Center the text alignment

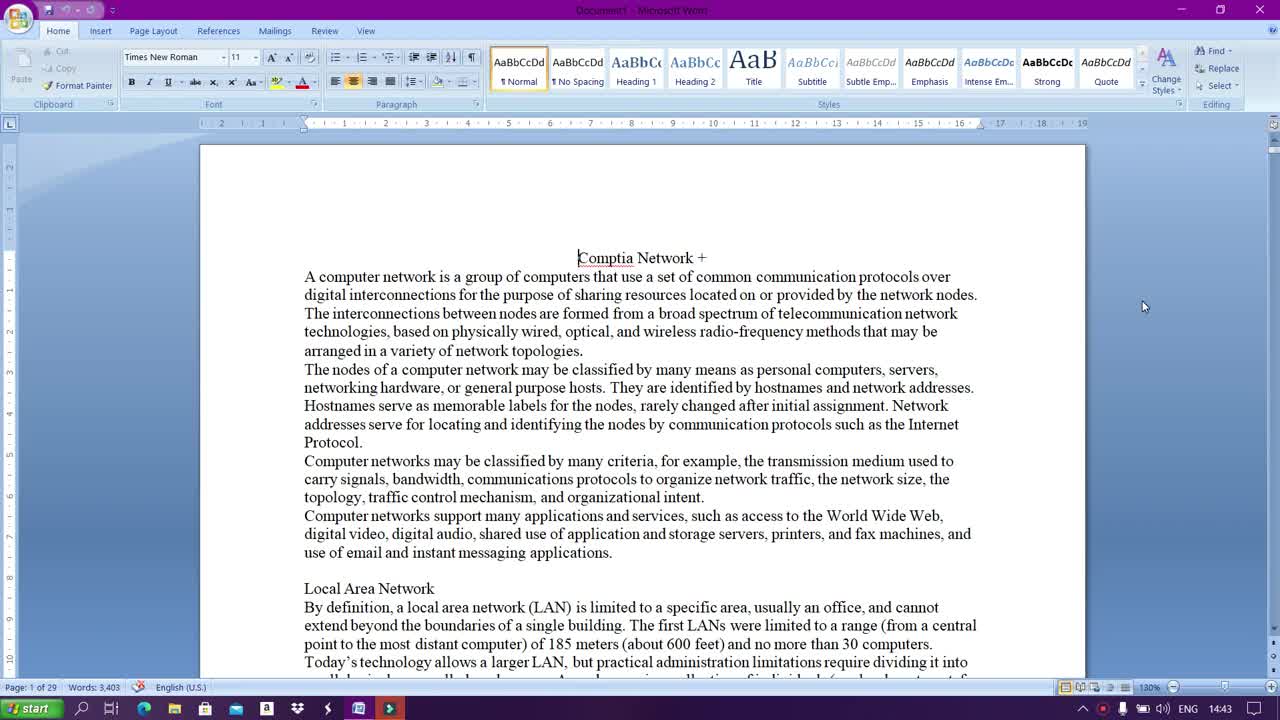[x=353, y=82]
